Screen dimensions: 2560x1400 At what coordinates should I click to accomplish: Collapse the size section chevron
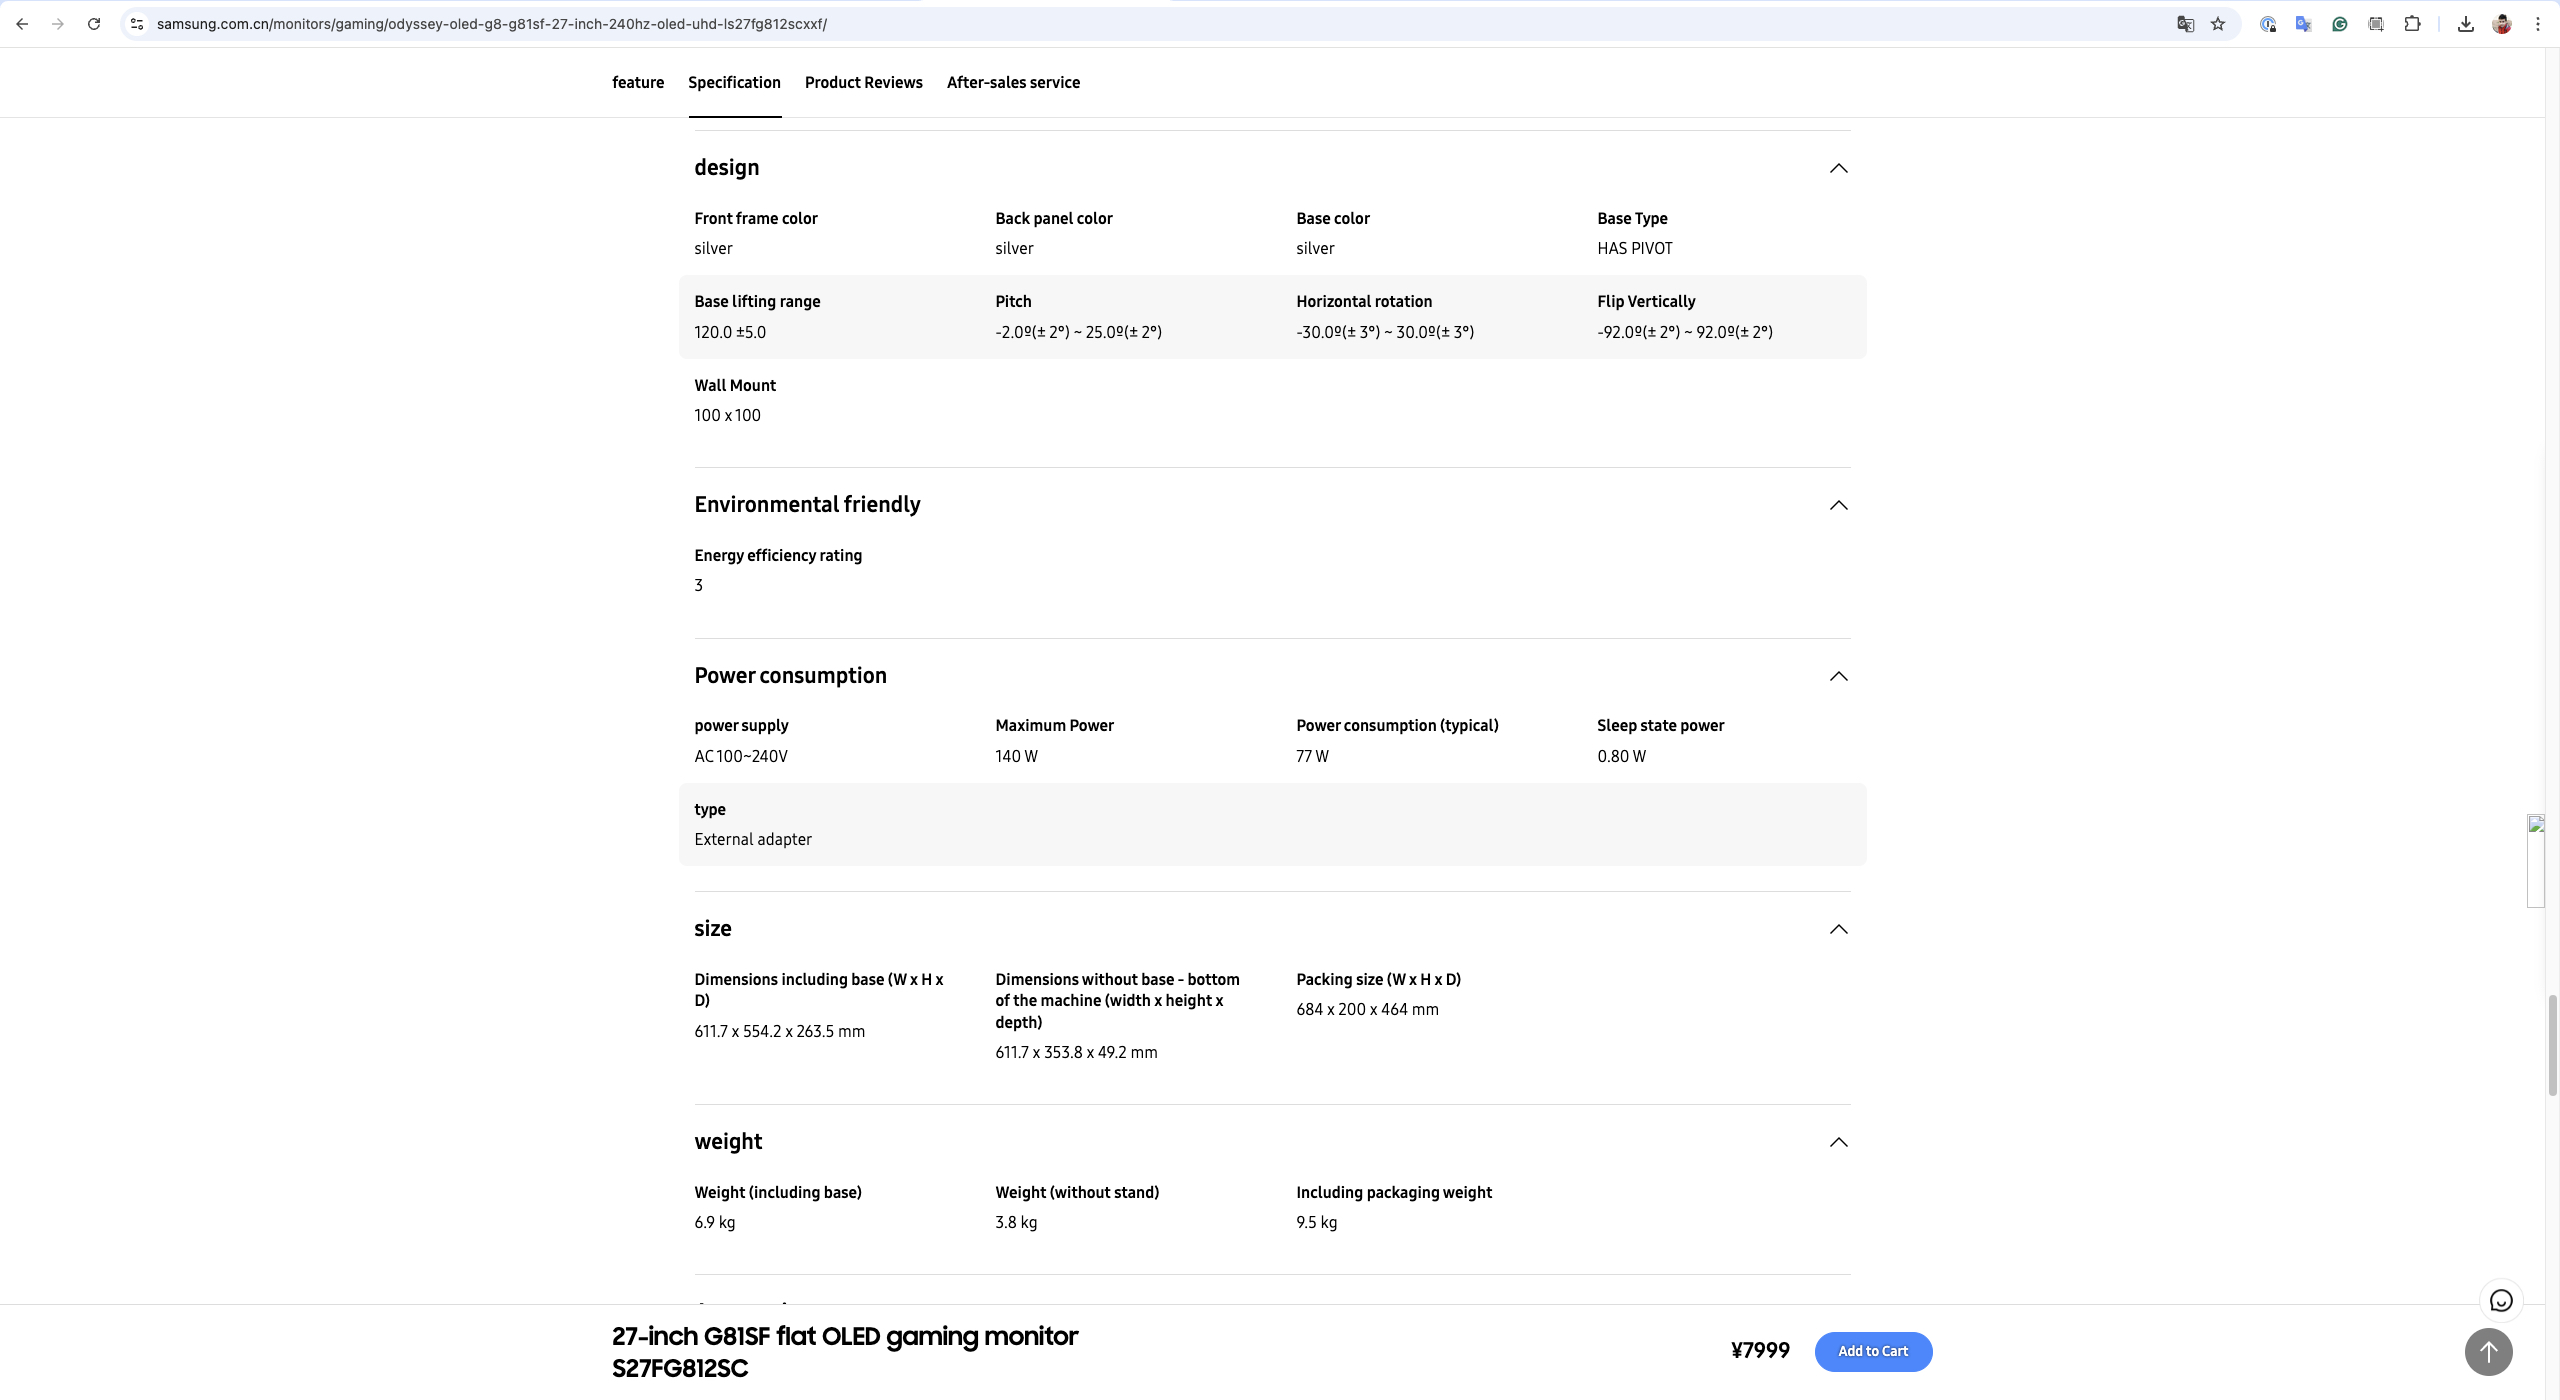click(x=1838, y=929)
